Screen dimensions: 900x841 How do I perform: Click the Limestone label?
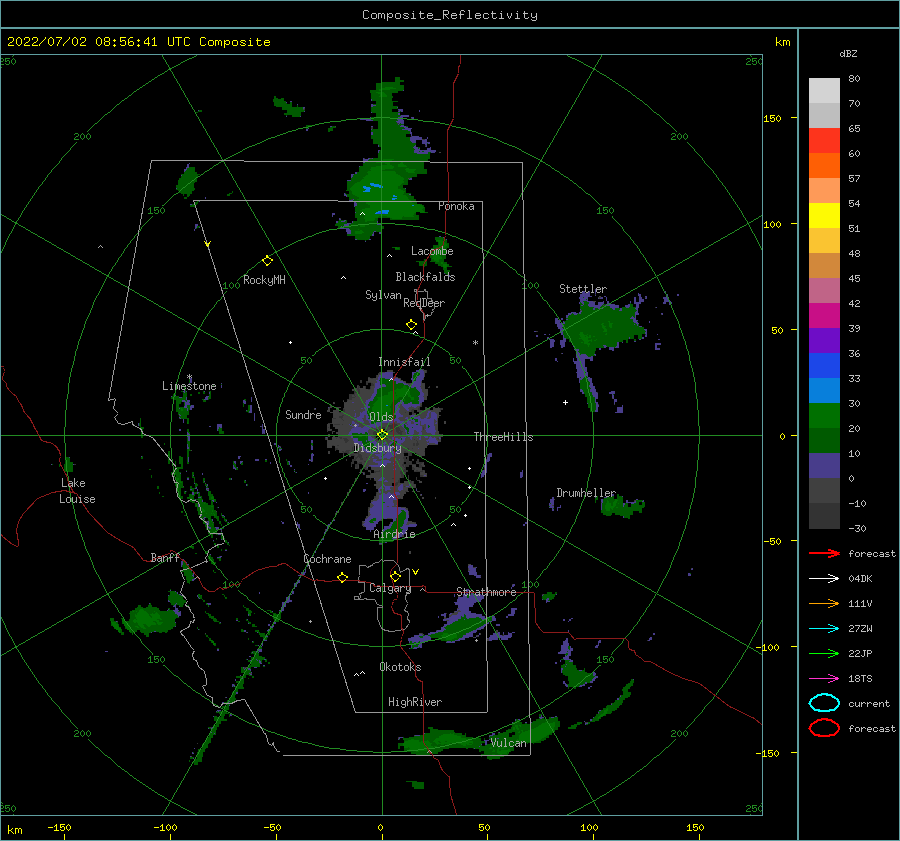pos(189,386)
